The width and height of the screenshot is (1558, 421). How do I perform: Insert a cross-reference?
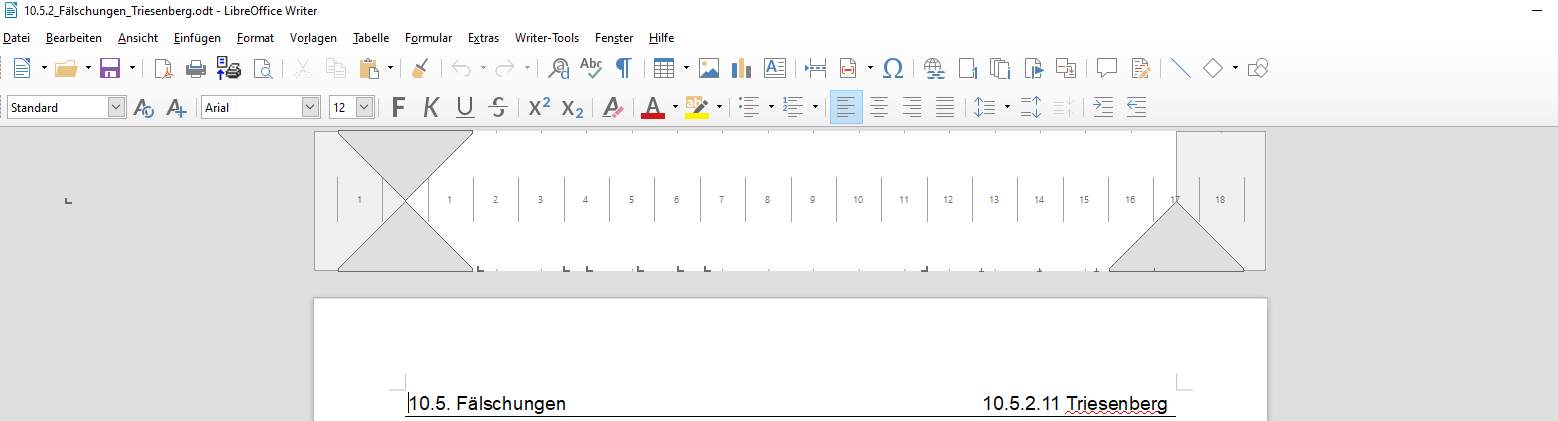click(x=1065, y=68)
